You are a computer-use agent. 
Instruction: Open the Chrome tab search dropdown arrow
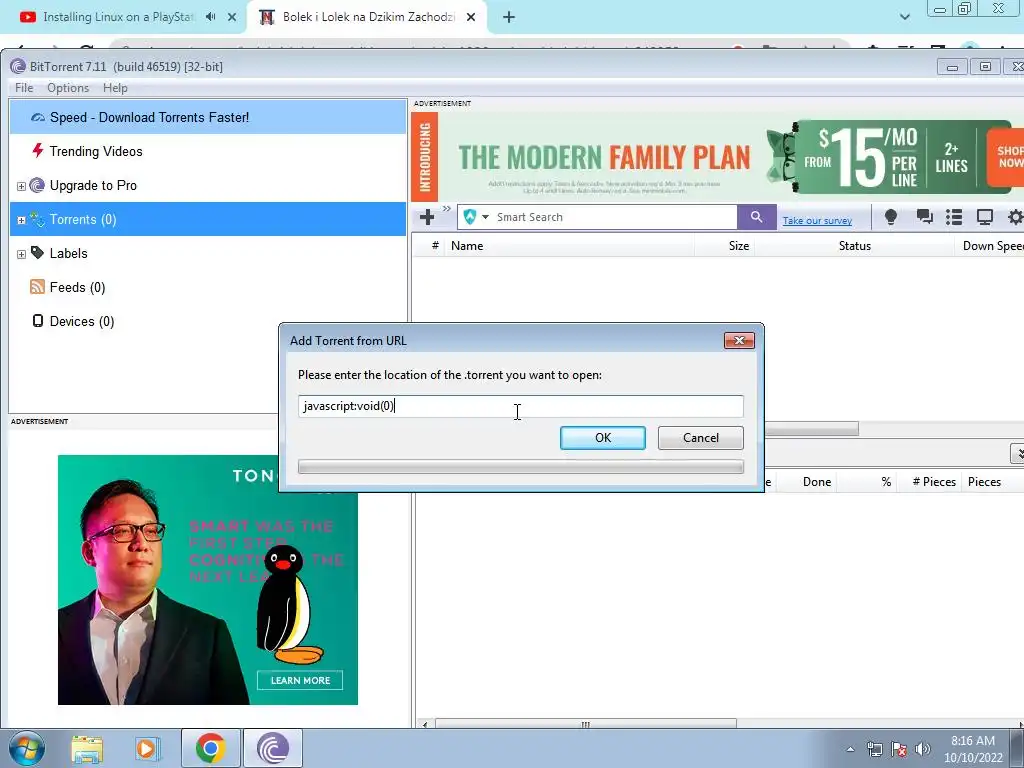pyautogui.click(x=904, y=18)
